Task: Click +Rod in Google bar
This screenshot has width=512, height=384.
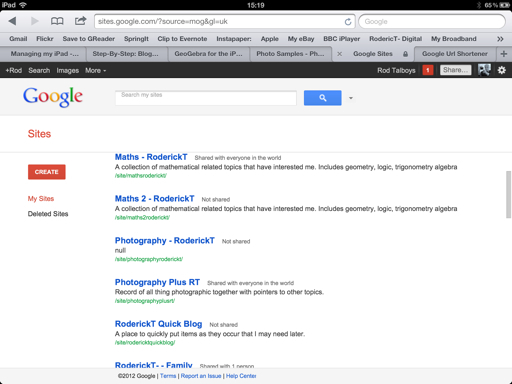Action: (x=14, y=71)
